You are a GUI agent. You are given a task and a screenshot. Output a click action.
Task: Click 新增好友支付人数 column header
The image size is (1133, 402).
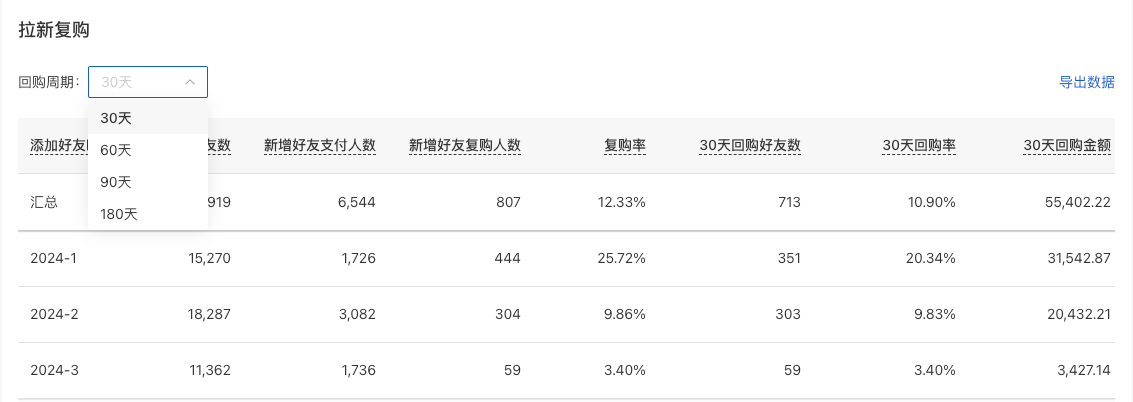(x=320, y=145)
